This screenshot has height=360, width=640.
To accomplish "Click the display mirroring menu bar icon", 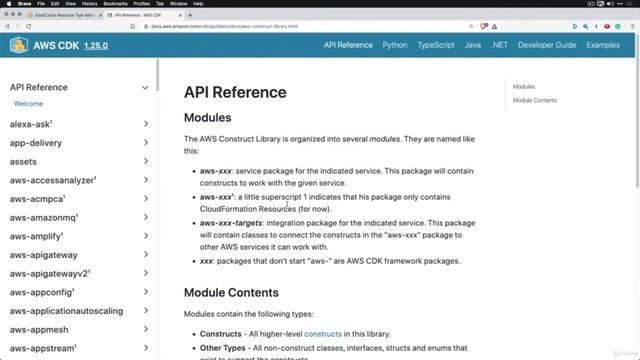I will (x=600, y=4).
